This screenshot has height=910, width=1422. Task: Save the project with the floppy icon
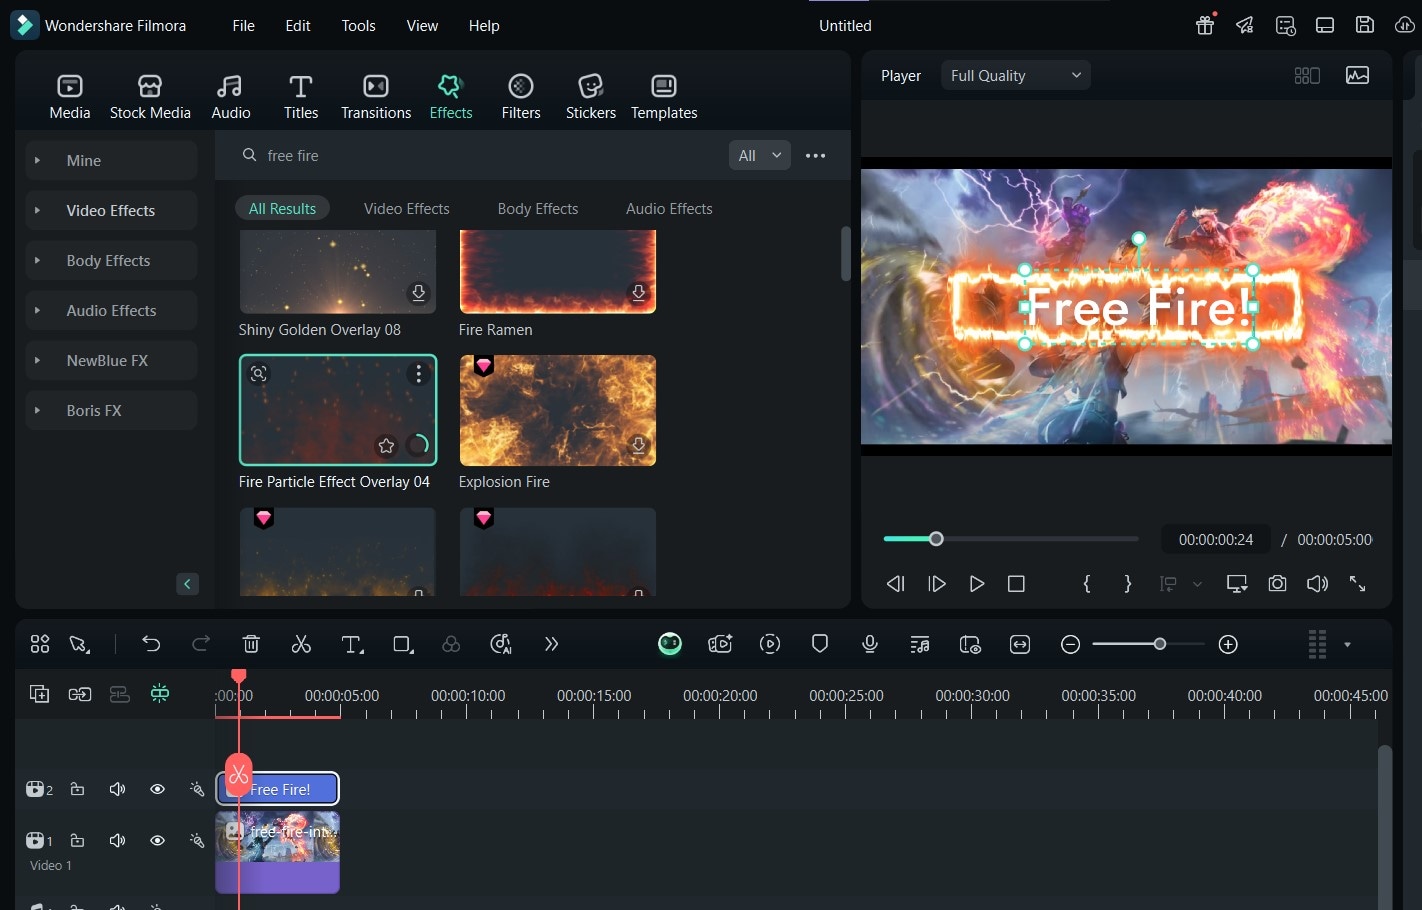click(1365, 25)
